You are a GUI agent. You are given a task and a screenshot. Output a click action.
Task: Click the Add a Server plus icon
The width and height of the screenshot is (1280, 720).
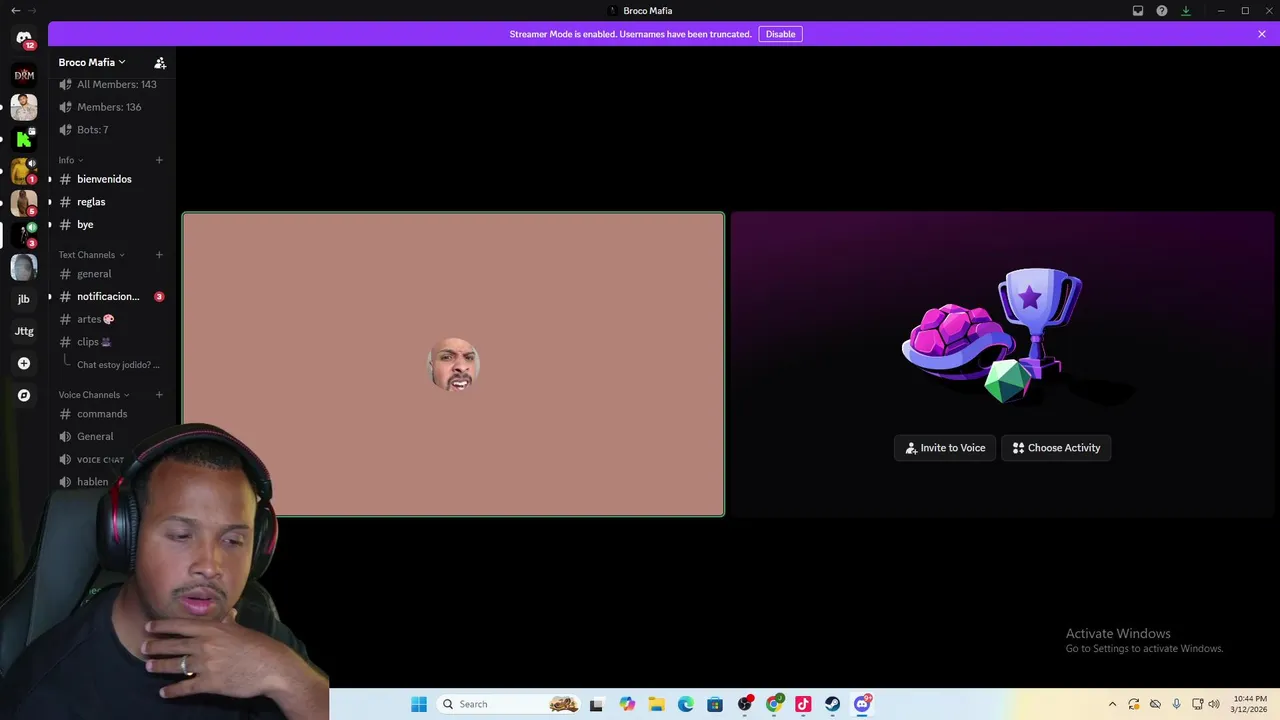(x=24, y=363)
